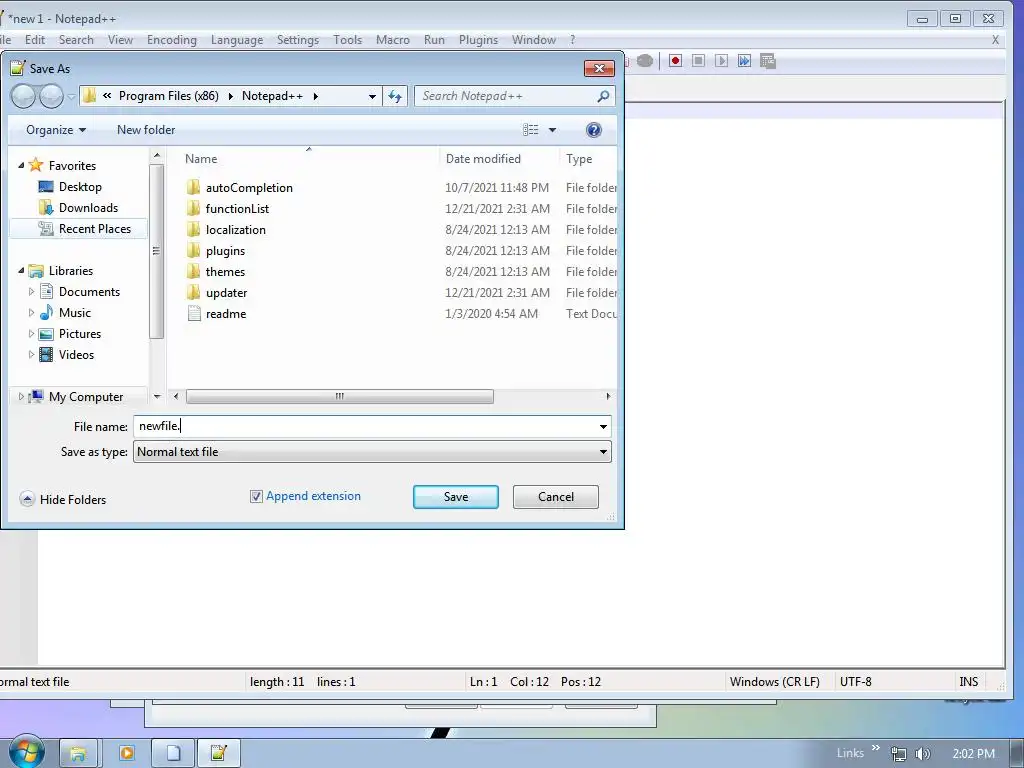Open the view options dropdown arrow
This screenshot has width=1024, height=768.
[552, 130]
